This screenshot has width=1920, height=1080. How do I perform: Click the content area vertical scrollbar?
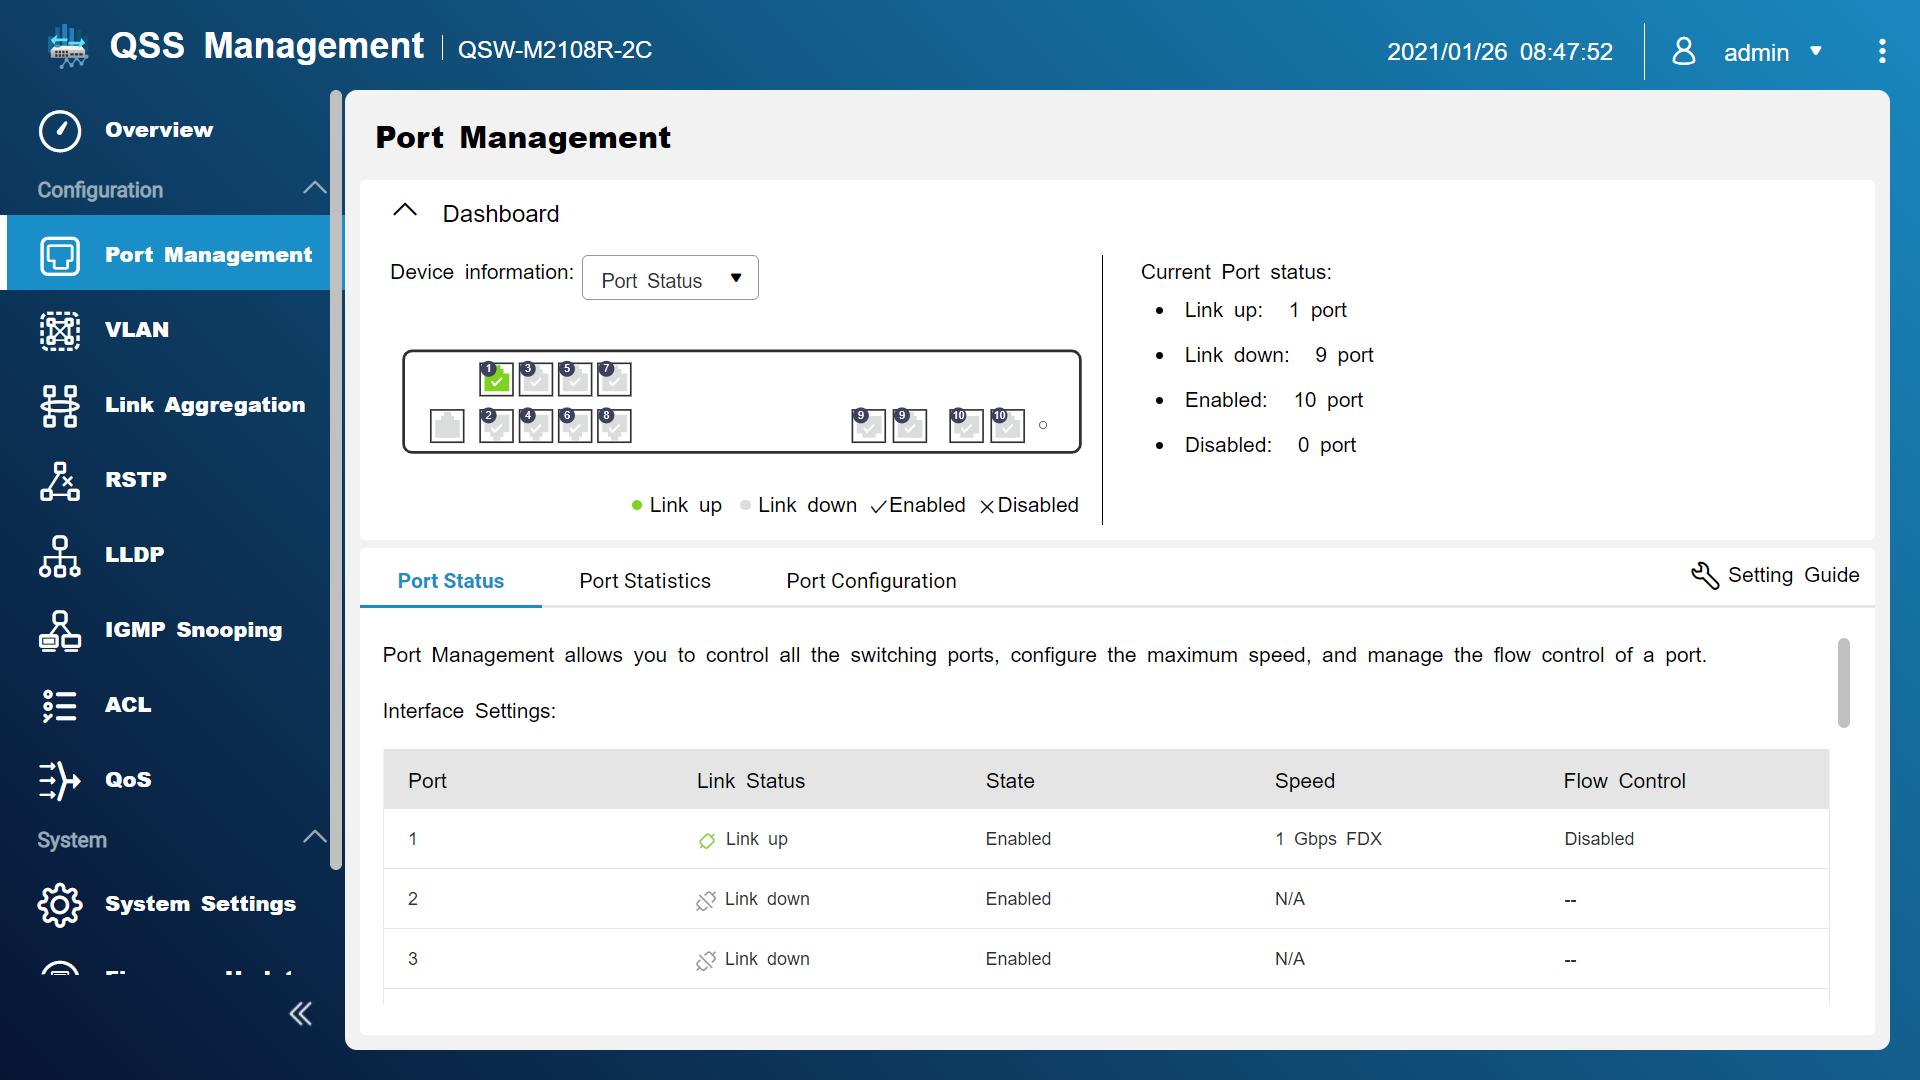pos(1843,683)
